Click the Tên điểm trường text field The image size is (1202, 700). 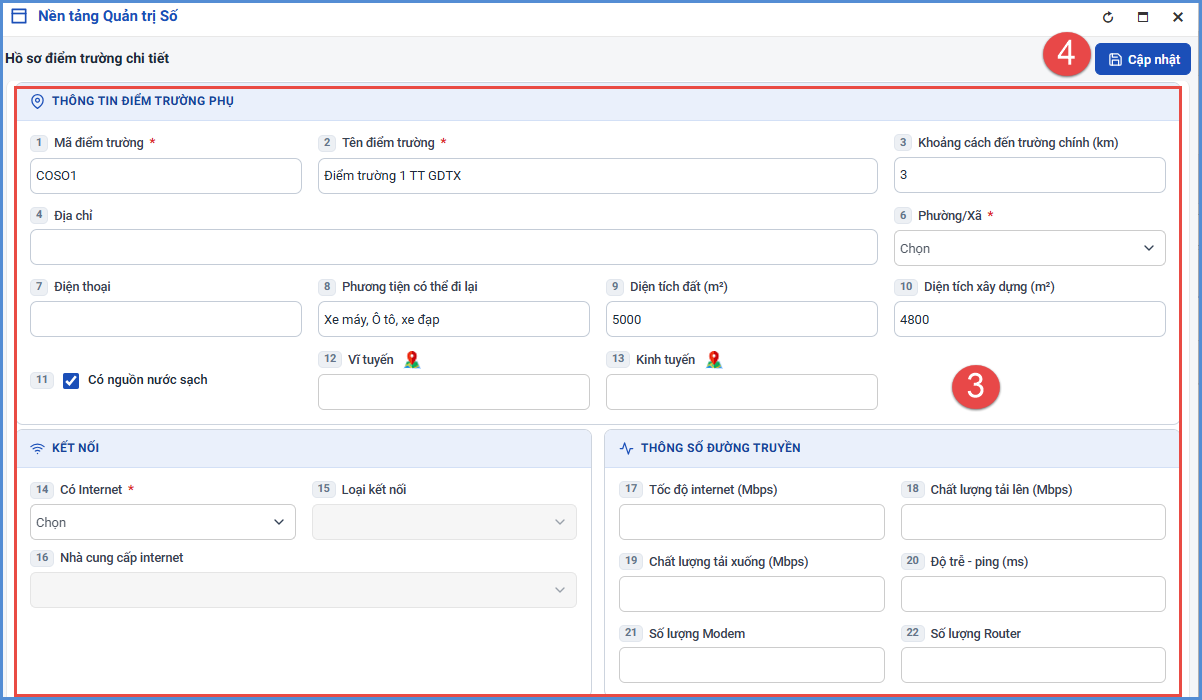pos(598,176)
